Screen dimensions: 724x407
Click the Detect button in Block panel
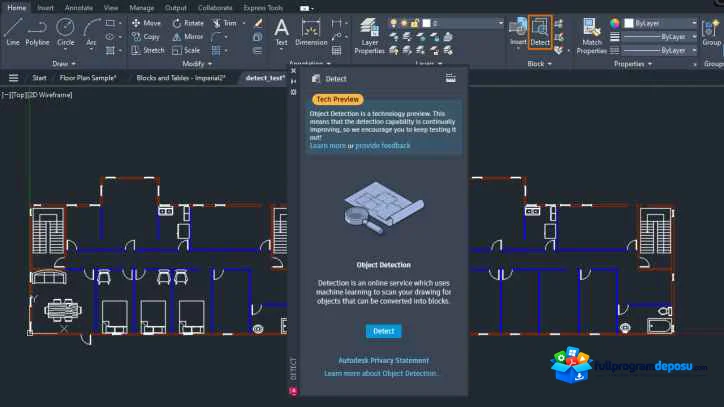[540, 31]
